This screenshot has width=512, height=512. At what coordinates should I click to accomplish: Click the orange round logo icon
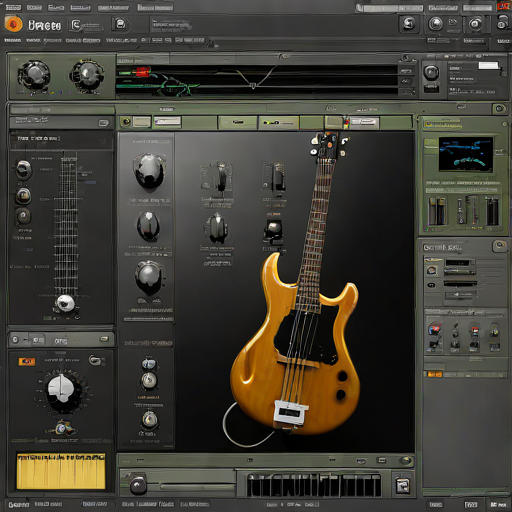point(14,24)
